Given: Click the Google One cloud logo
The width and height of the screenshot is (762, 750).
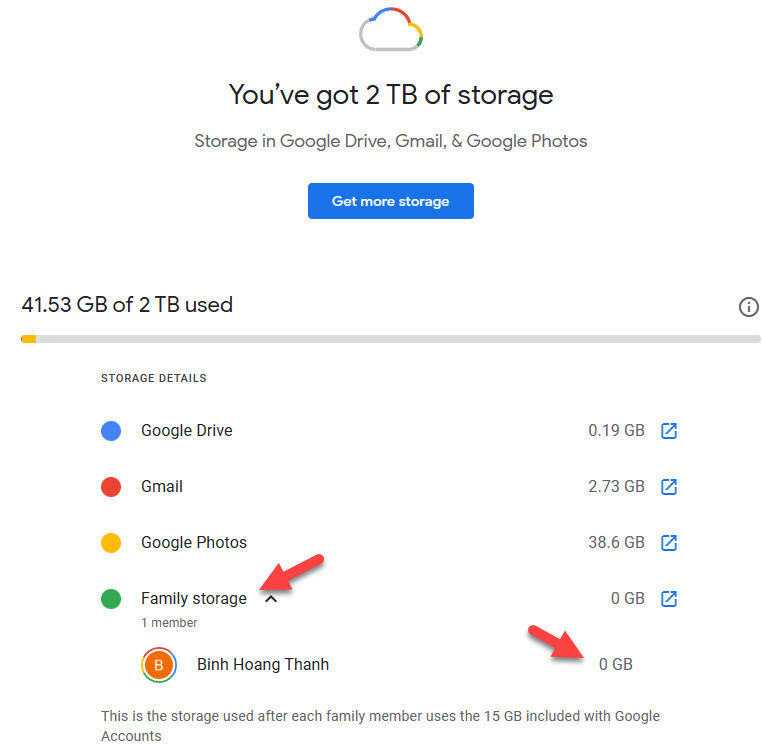Looking at the screenshot, I should coord(391,29).
